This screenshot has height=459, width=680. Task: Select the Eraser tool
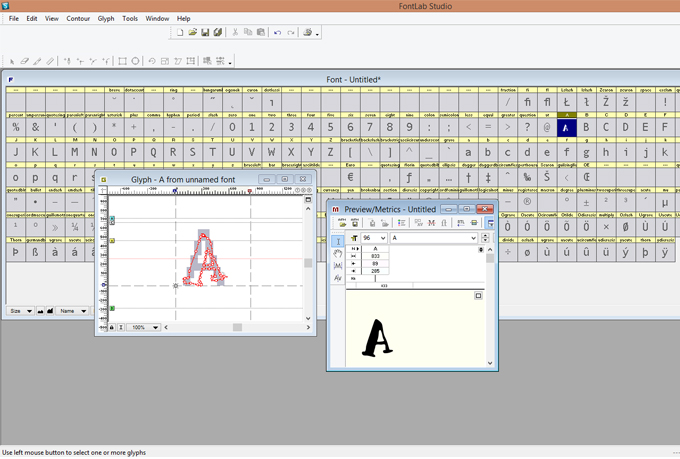(25, 61)
